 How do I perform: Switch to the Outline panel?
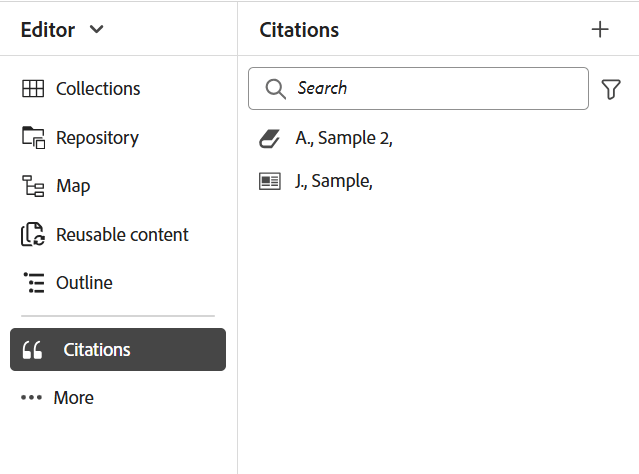pyautogui.click(x=84, y=283)
